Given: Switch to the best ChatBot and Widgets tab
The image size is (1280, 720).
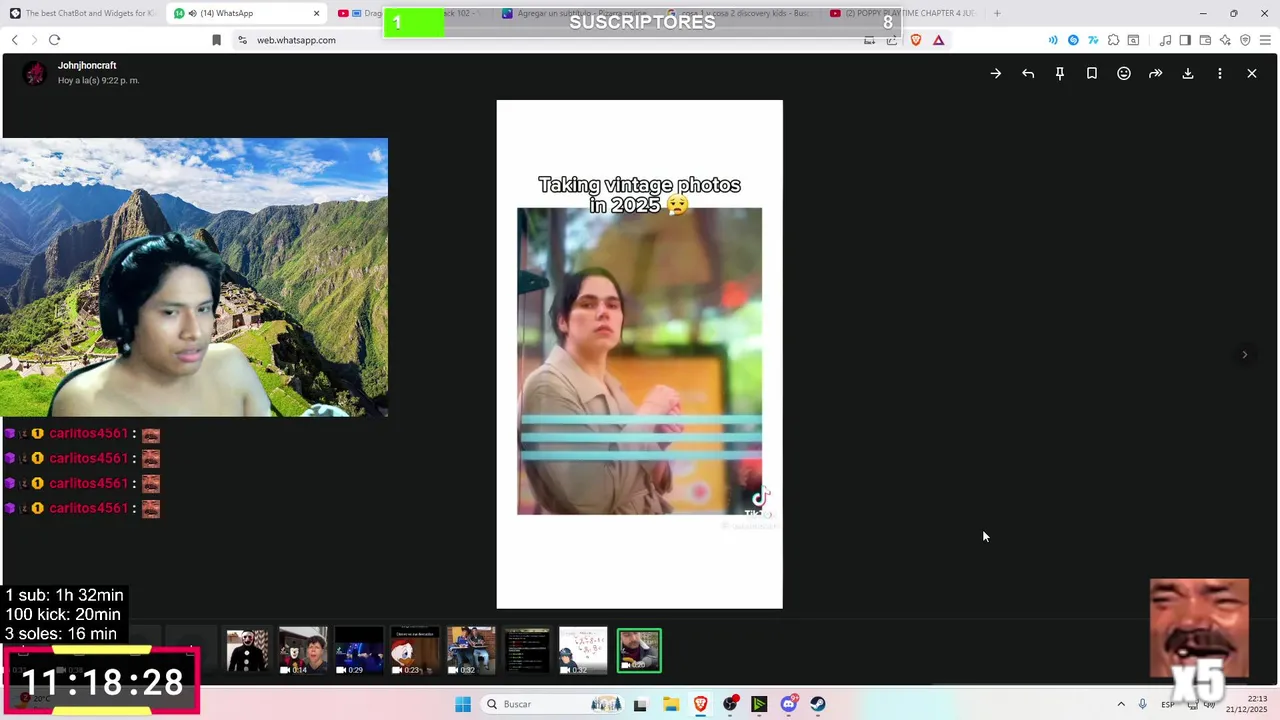Looking at the screenshot, I should click(82, 13).
